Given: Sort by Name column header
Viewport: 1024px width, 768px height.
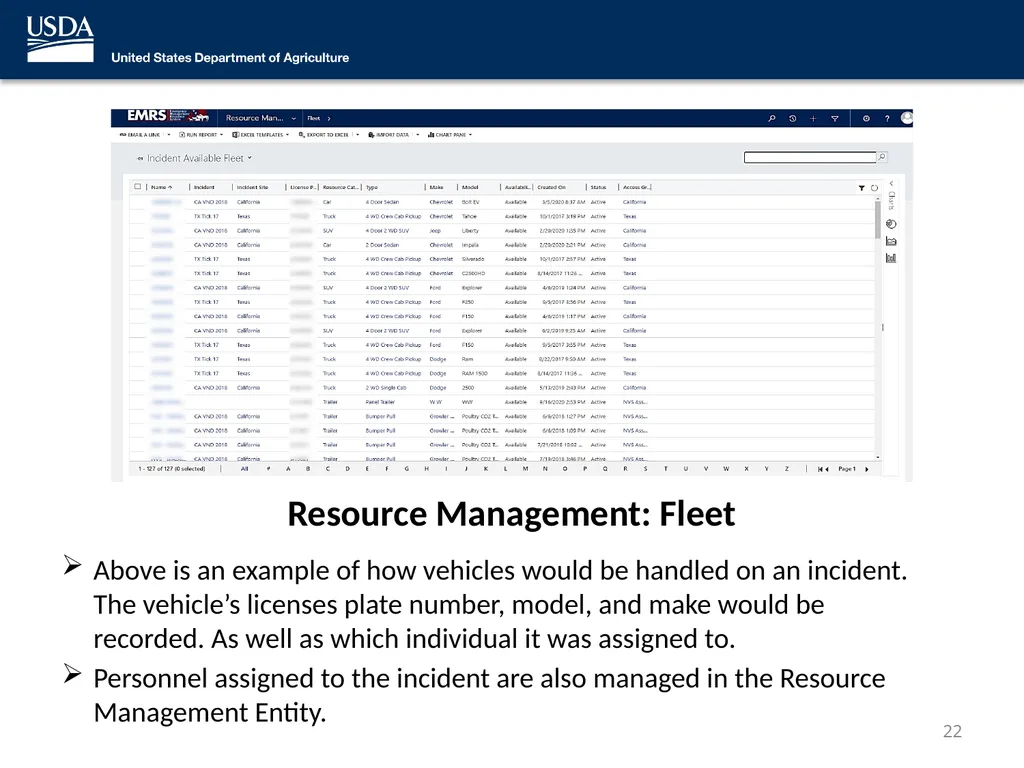Looking at the screenshot, I should pyautogui.click(x=161, y=187).
